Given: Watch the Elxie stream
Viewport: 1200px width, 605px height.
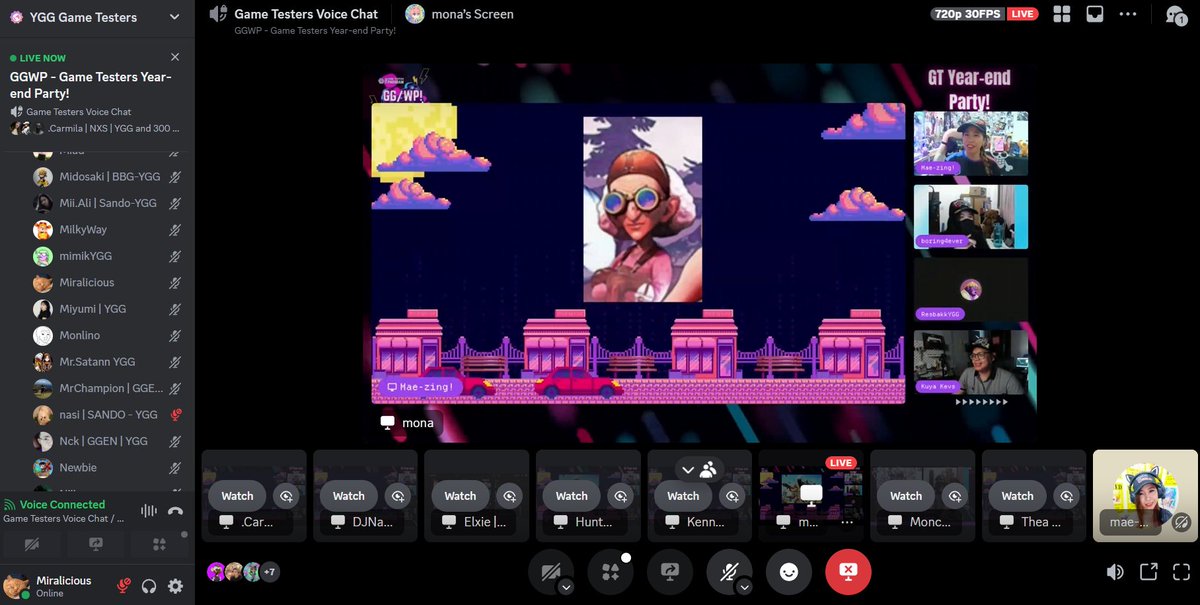Looking at the screenshot, I should (460, 496).
